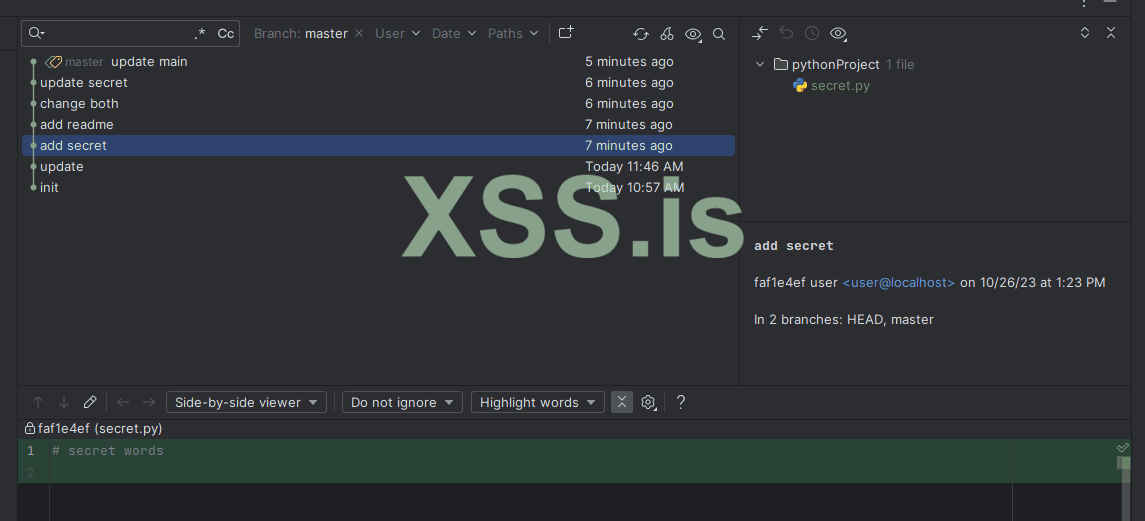The image size is (1145, 521).
Task: Open log view options eye icon
Action: coord(693,34)
